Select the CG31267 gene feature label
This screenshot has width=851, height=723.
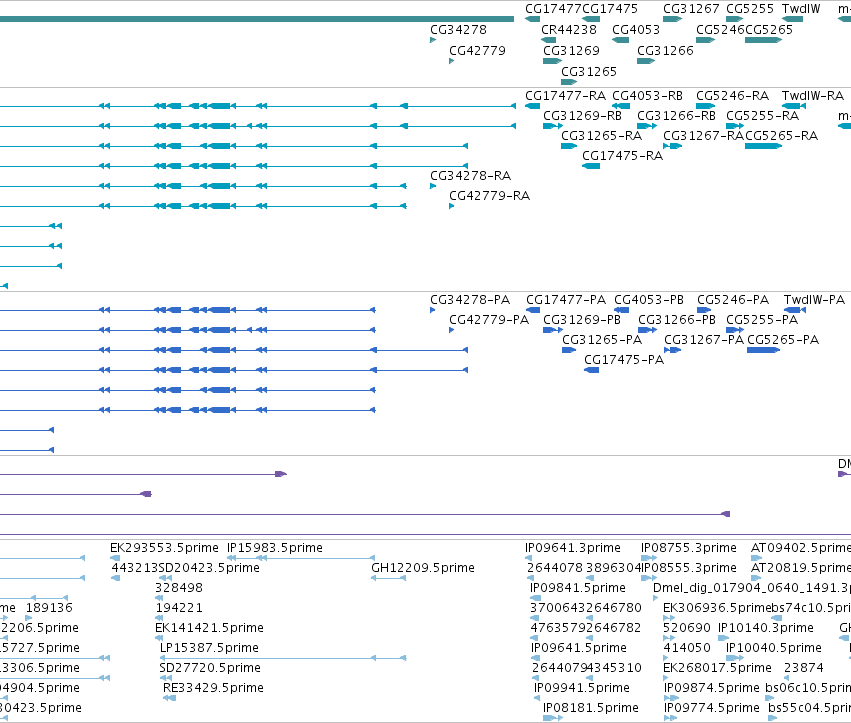691,9
